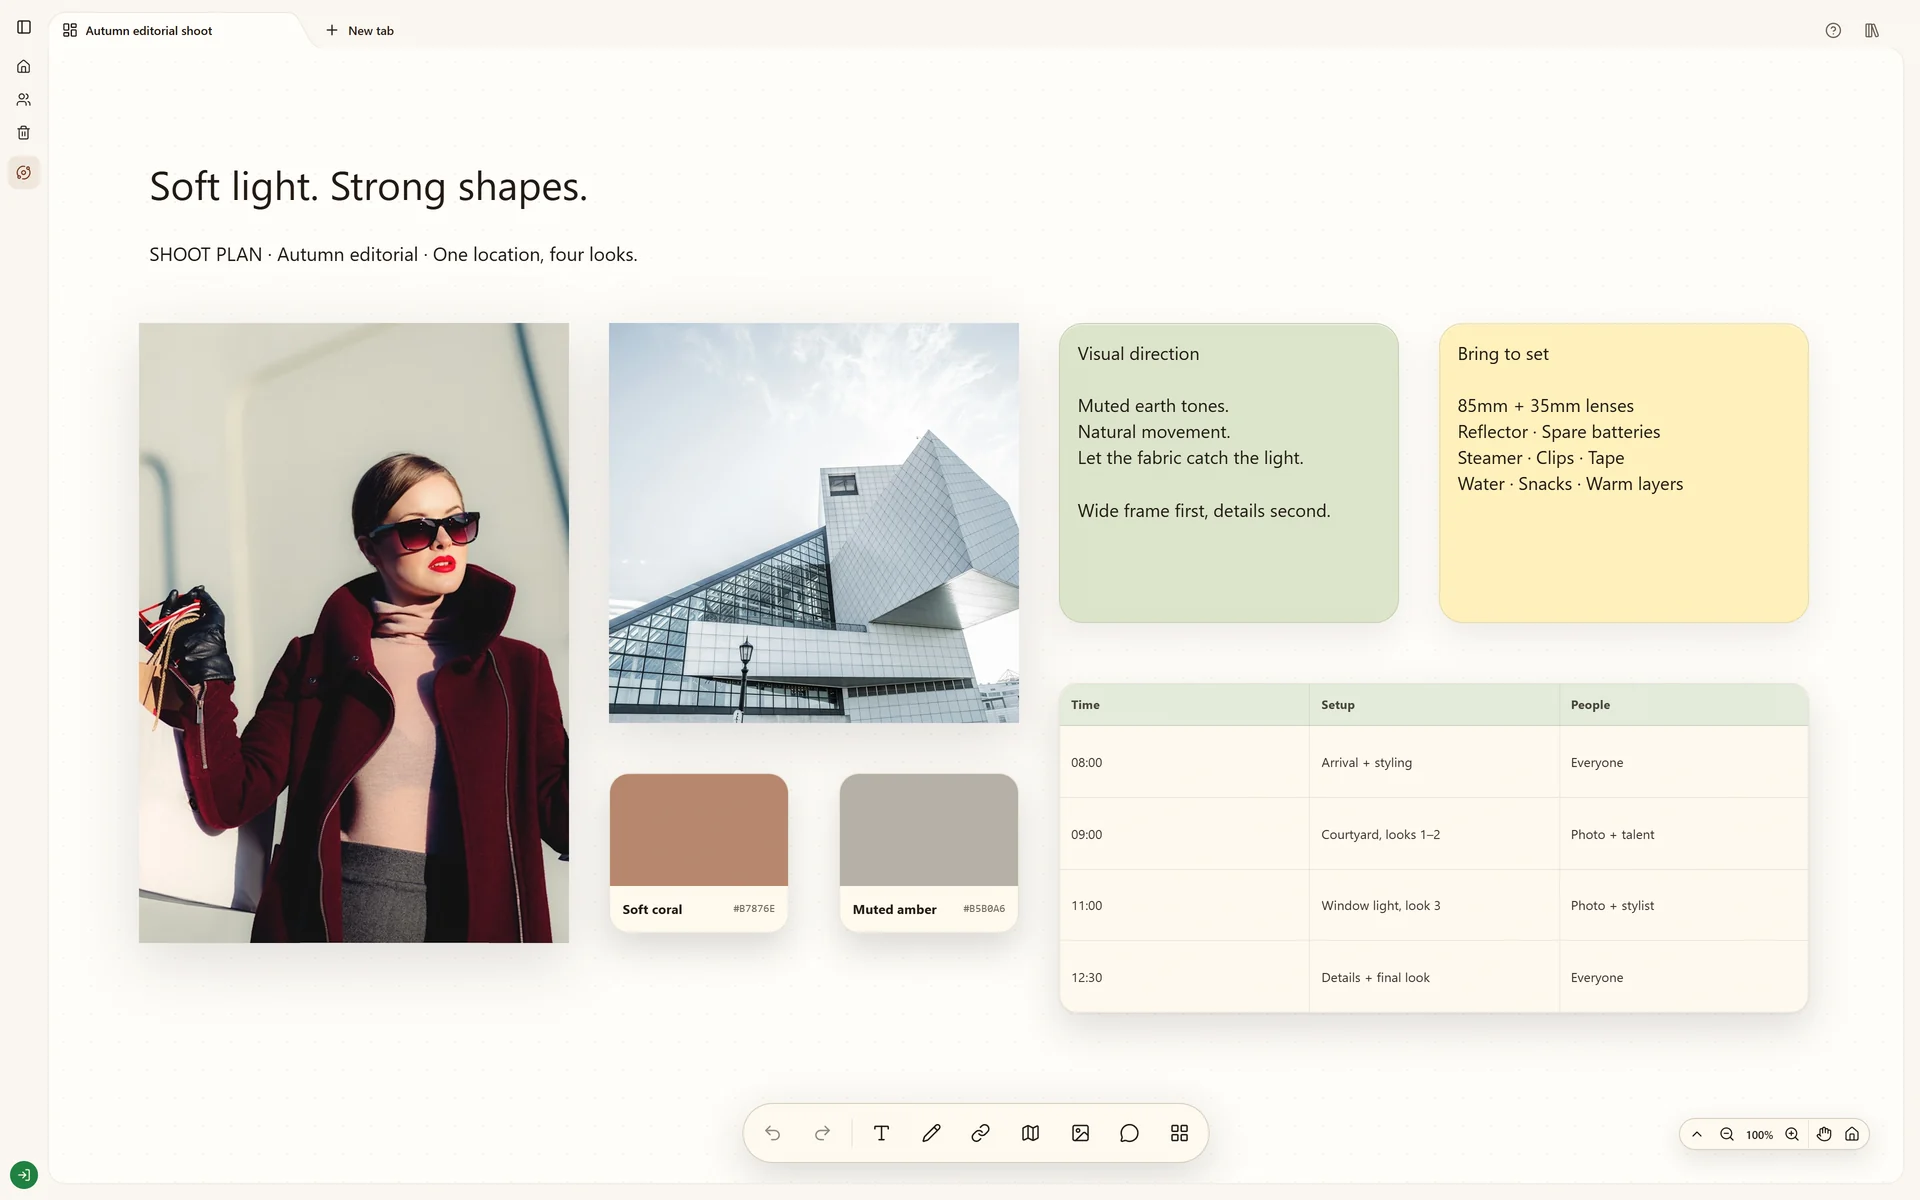Viewport: 1920px width, 1200px height.
Task: Open the highlighted orbit icon in sidebar
Action: click(24, 173)
